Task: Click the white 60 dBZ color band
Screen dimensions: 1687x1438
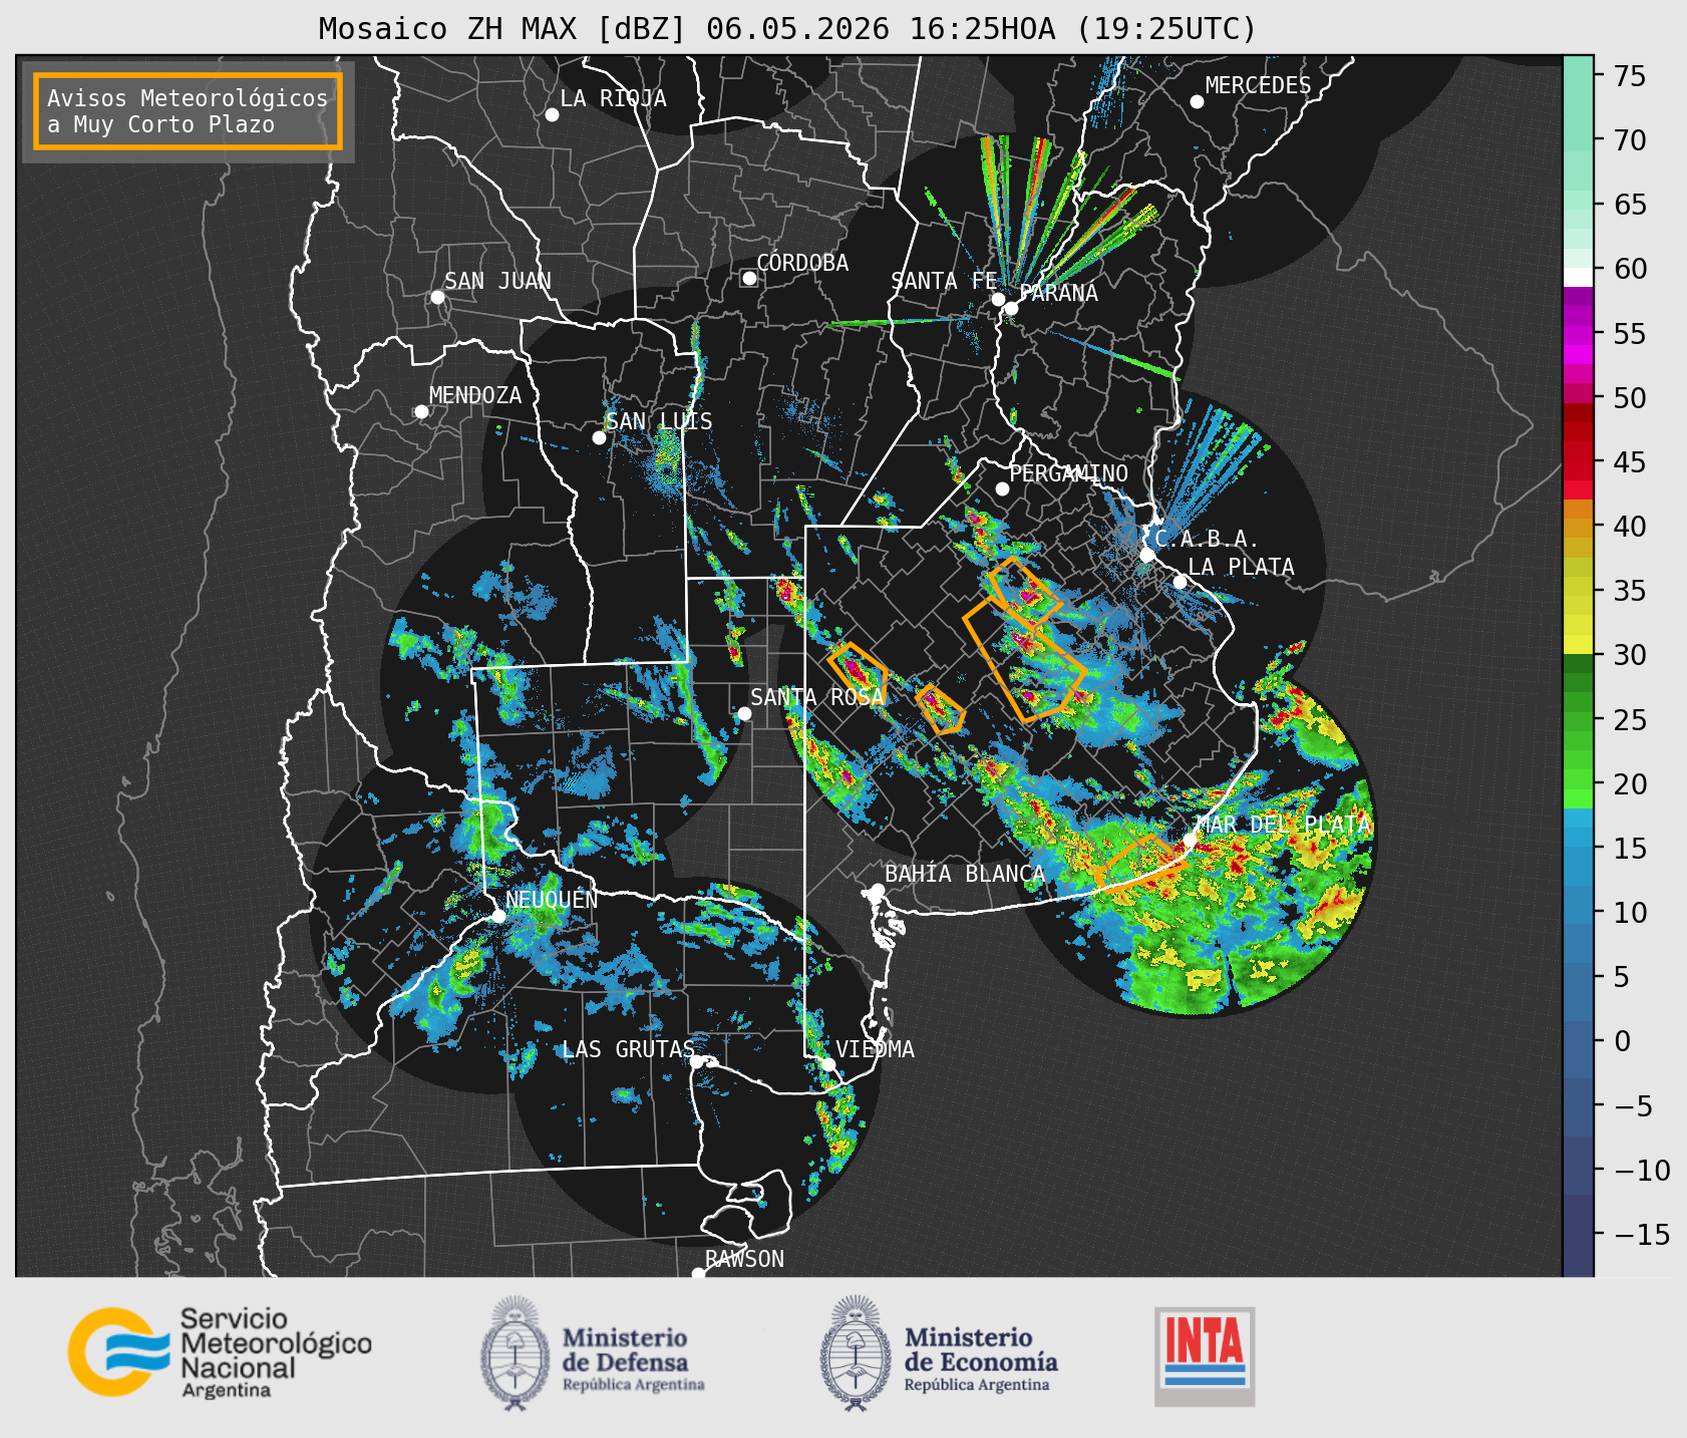Action: click(x=1578, y=276)
